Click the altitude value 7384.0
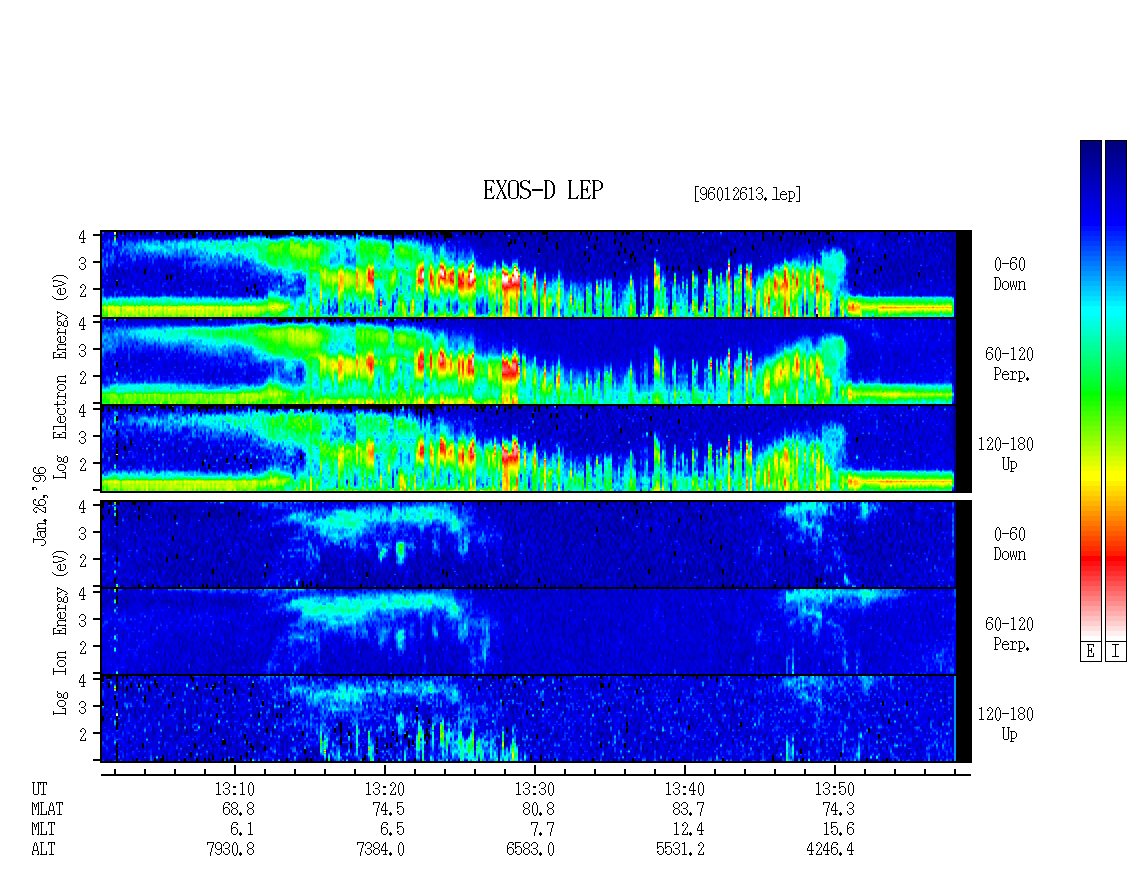The height and width of the screenshot is (875, 1130). 381,850
